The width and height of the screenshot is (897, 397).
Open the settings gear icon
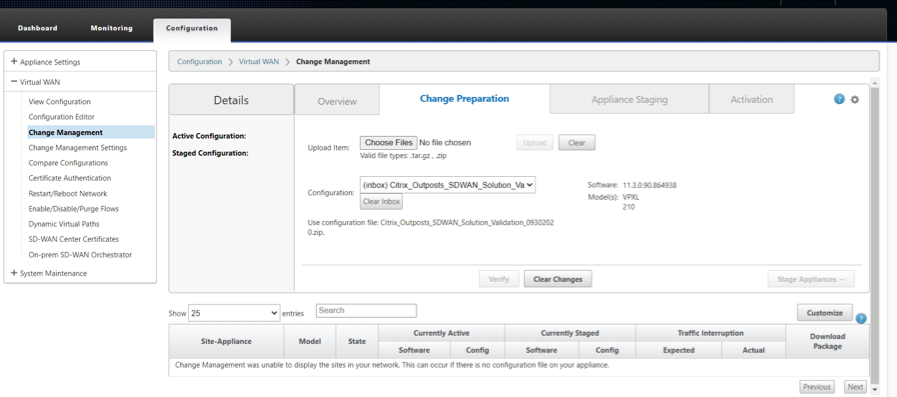[855, 99]
